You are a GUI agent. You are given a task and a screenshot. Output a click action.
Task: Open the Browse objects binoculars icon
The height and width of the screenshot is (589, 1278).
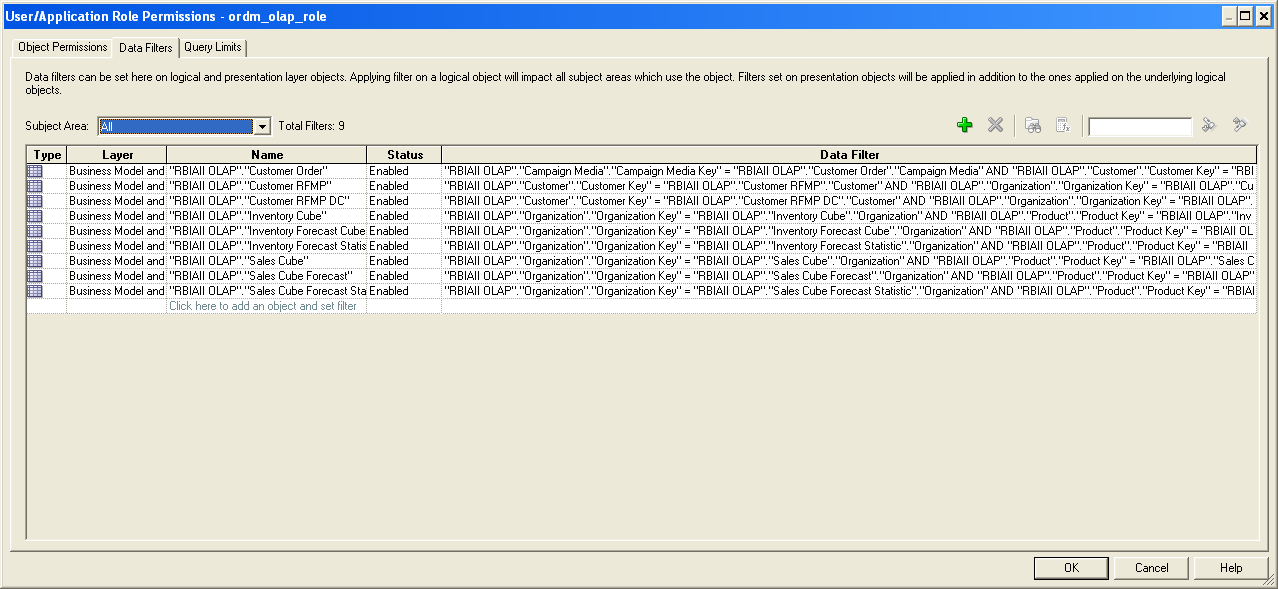(1033, 125)
